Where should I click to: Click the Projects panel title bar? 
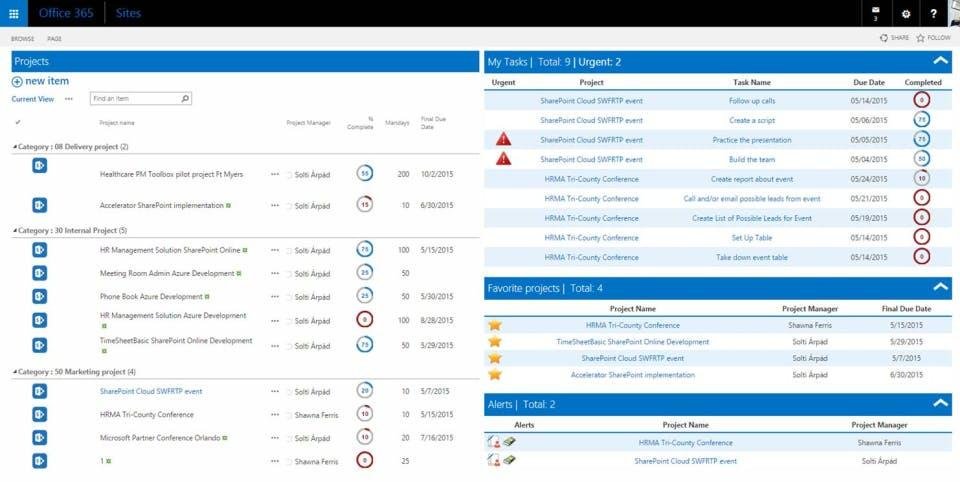click(245, 61)
